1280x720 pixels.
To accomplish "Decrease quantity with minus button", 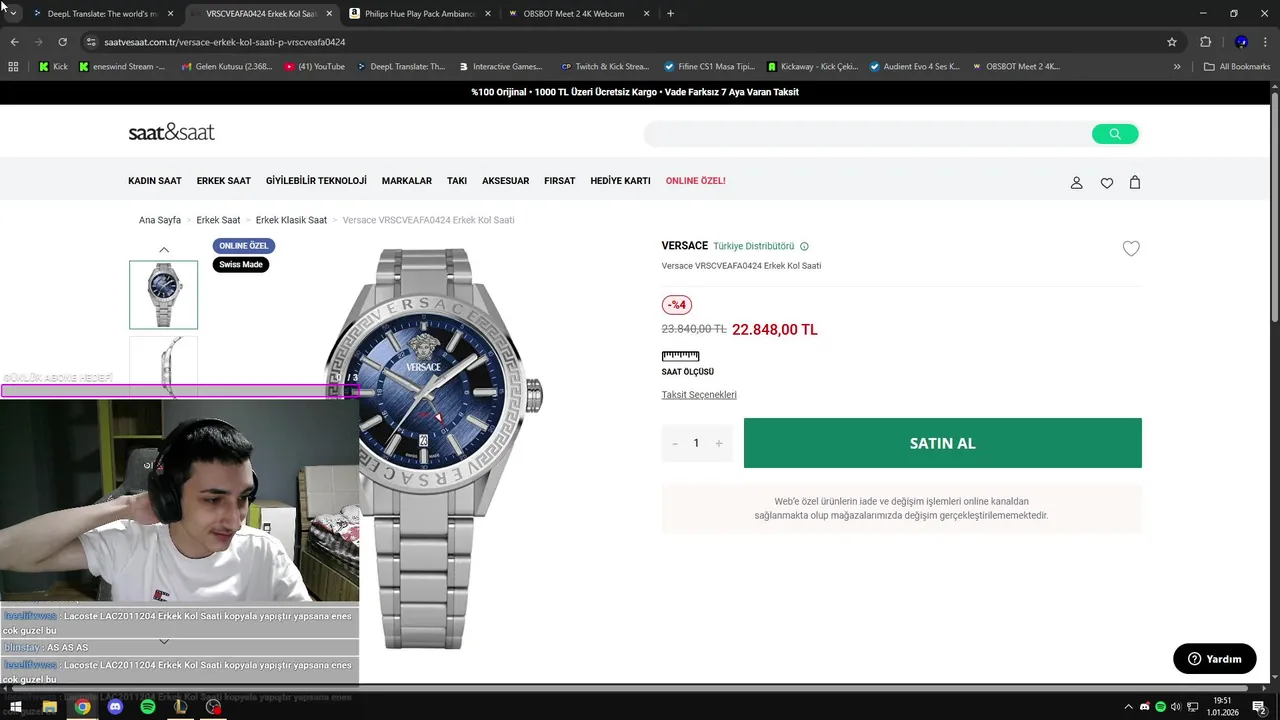I will click(675, 443).
